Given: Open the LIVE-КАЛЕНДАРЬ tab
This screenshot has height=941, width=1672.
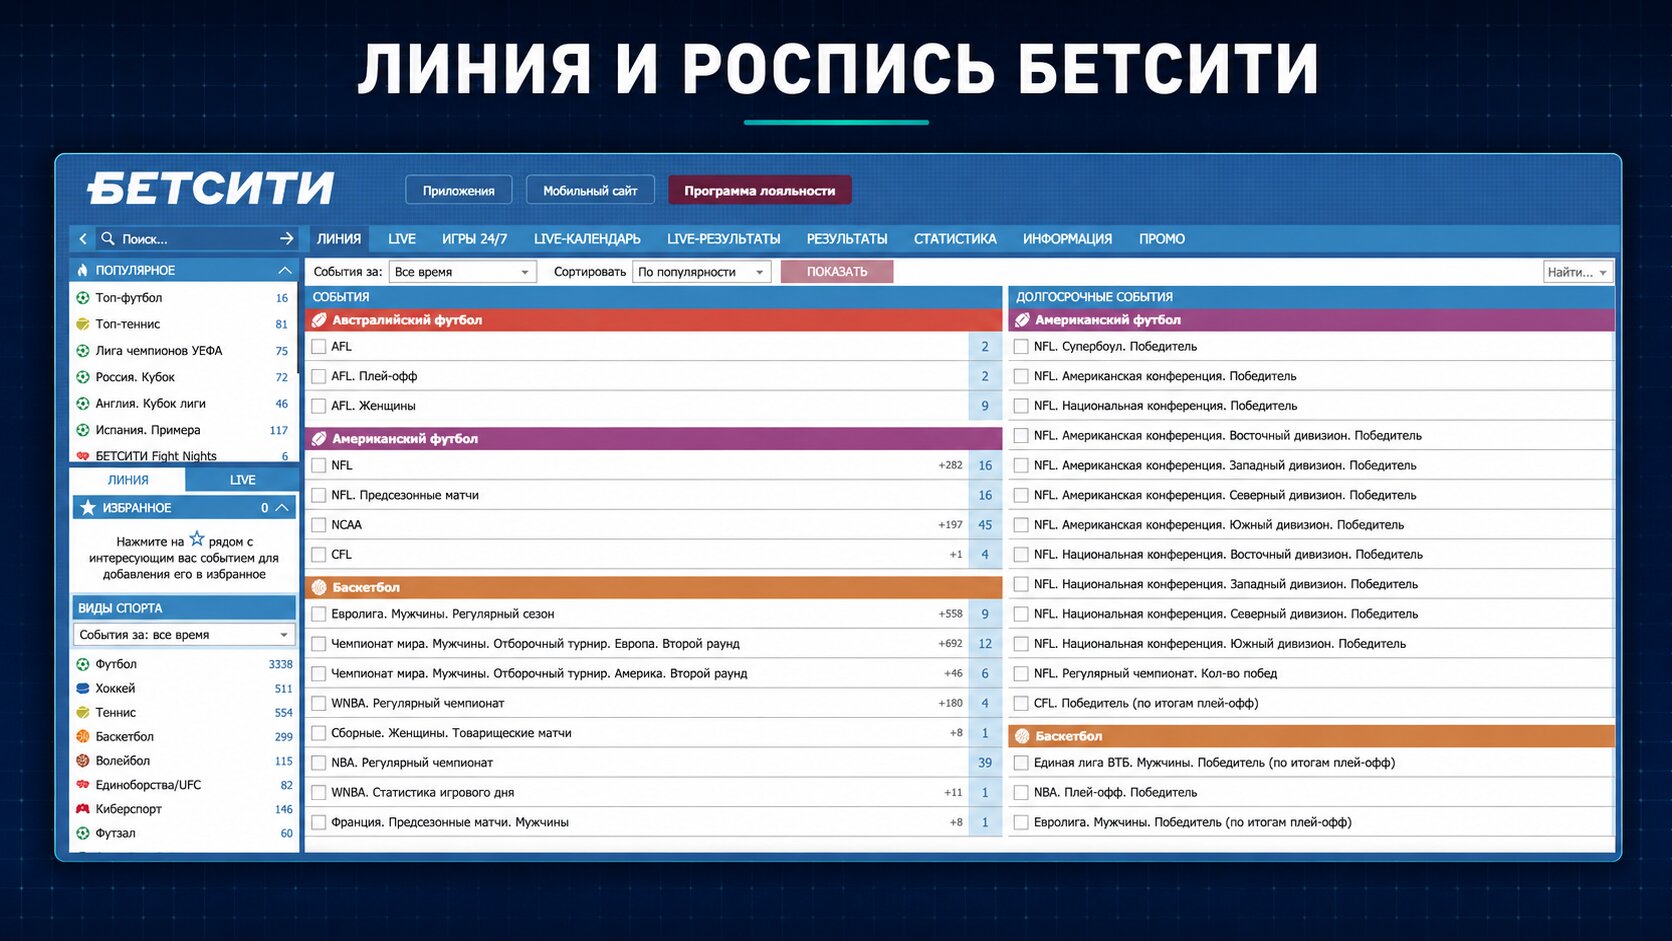Looking at the screenshot, I should click(587, 239).
